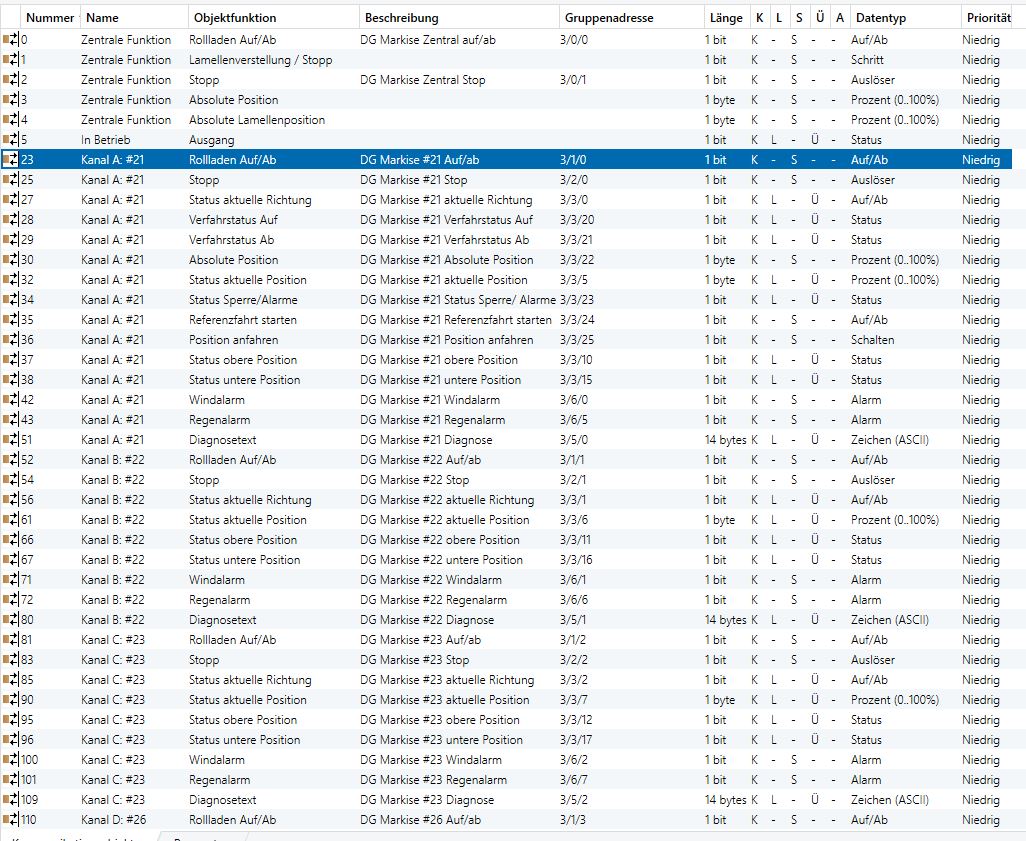Sort by the Priorität column header
1026x841 pixels.
click(989, 18)
